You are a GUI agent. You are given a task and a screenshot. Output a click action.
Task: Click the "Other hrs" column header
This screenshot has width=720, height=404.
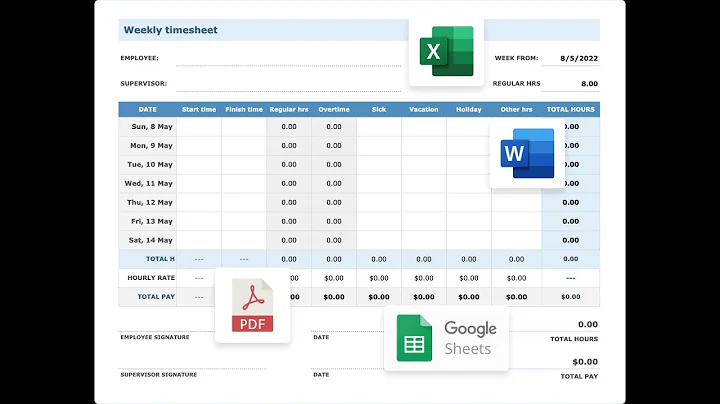(x=516, y=109)
